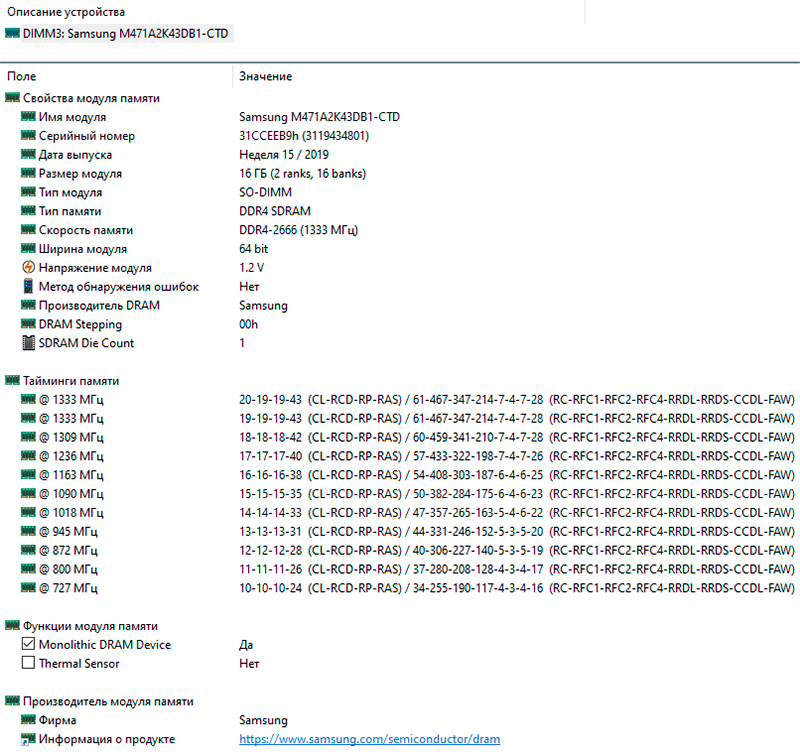Screen dimensions: 800x756
Task: Open the samsung.com/semiconductor/dram link
Action: point(369,739)
